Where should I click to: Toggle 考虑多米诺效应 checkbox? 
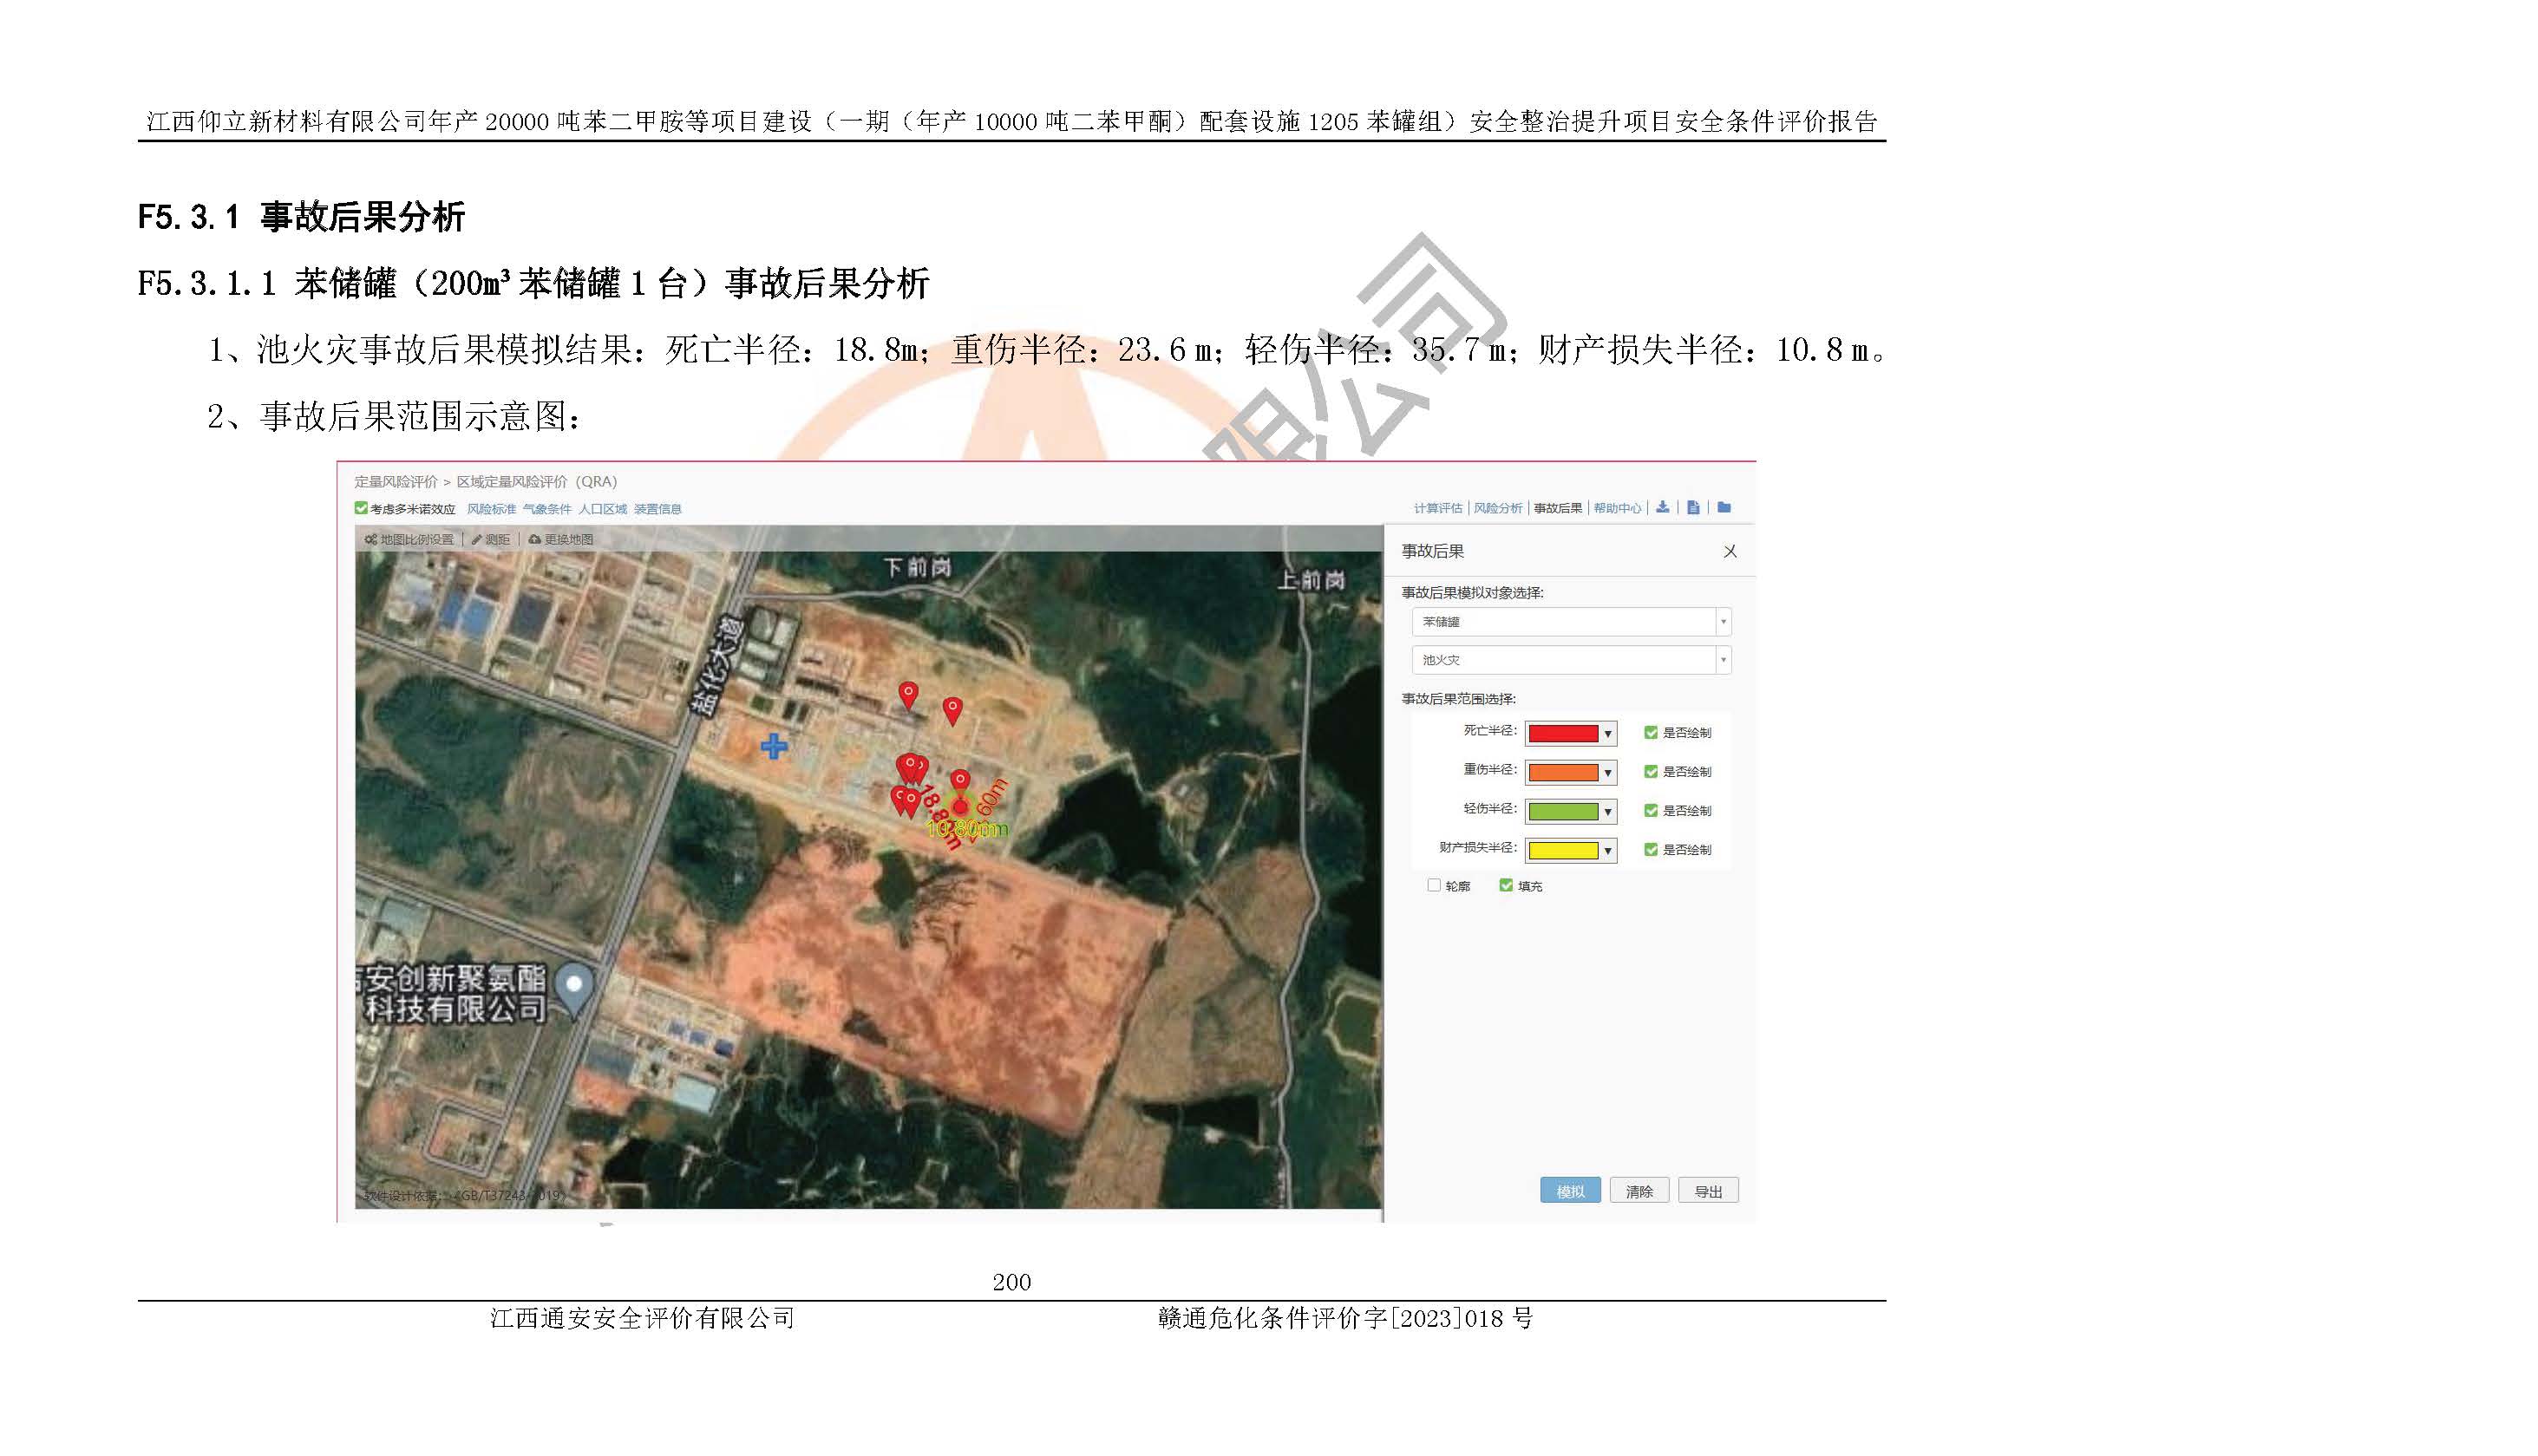pos(361,508)
